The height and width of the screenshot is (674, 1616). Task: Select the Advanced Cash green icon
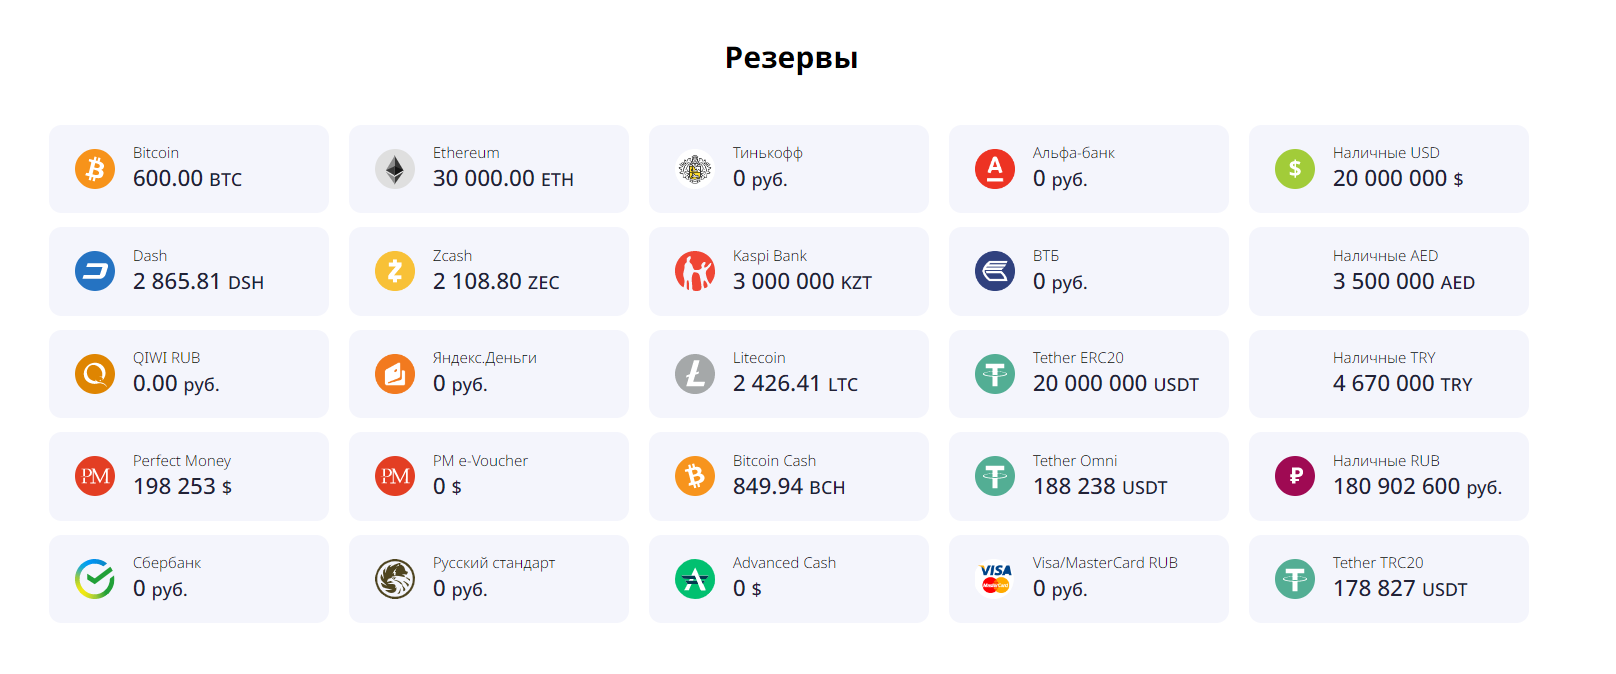695,579
